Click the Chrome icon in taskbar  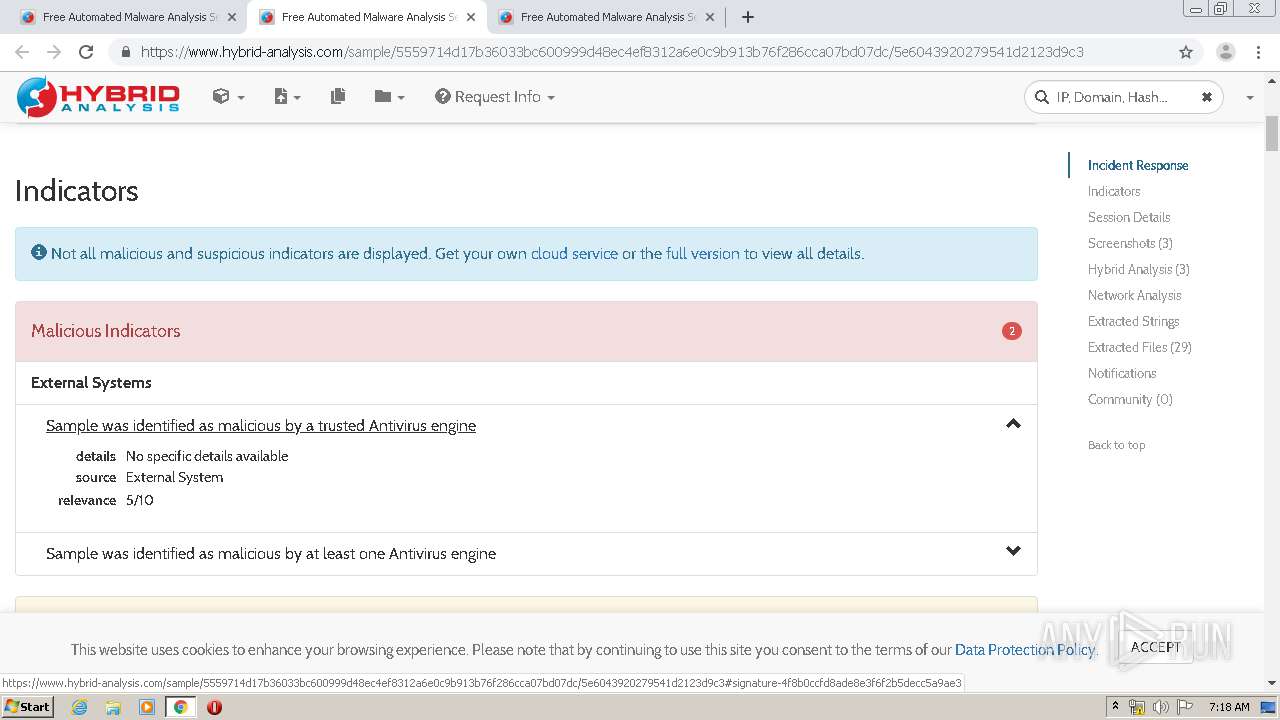point(180,707)
